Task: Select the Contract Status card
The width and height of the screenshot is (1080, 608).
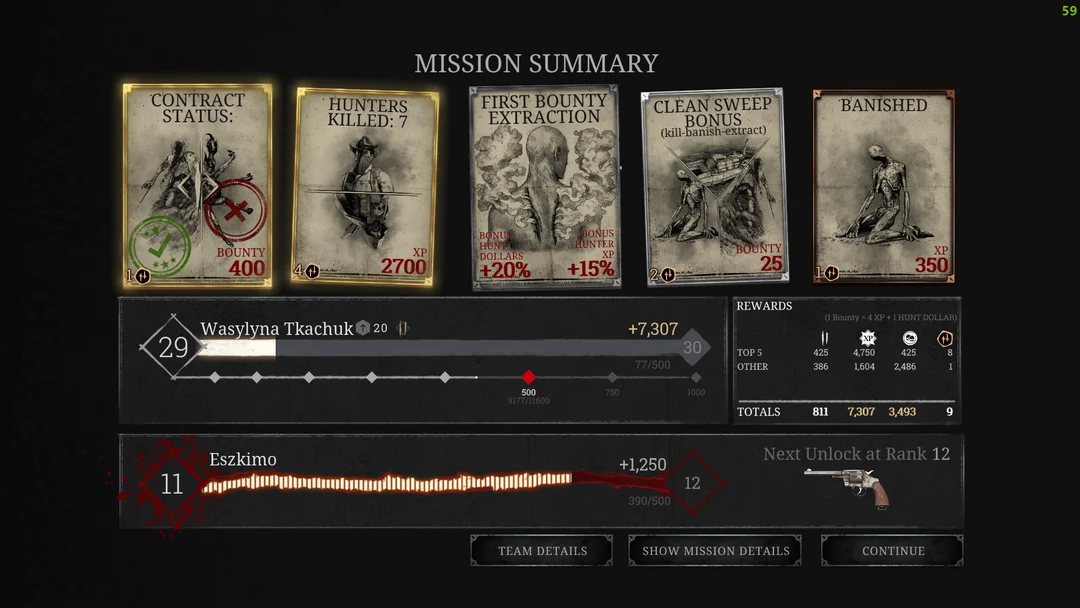Action: click(197, 185)
